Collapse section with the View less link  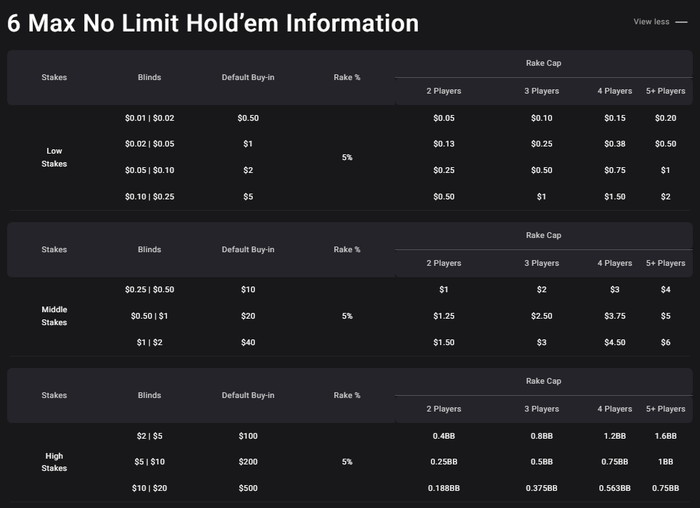click(x=651, y=21)
